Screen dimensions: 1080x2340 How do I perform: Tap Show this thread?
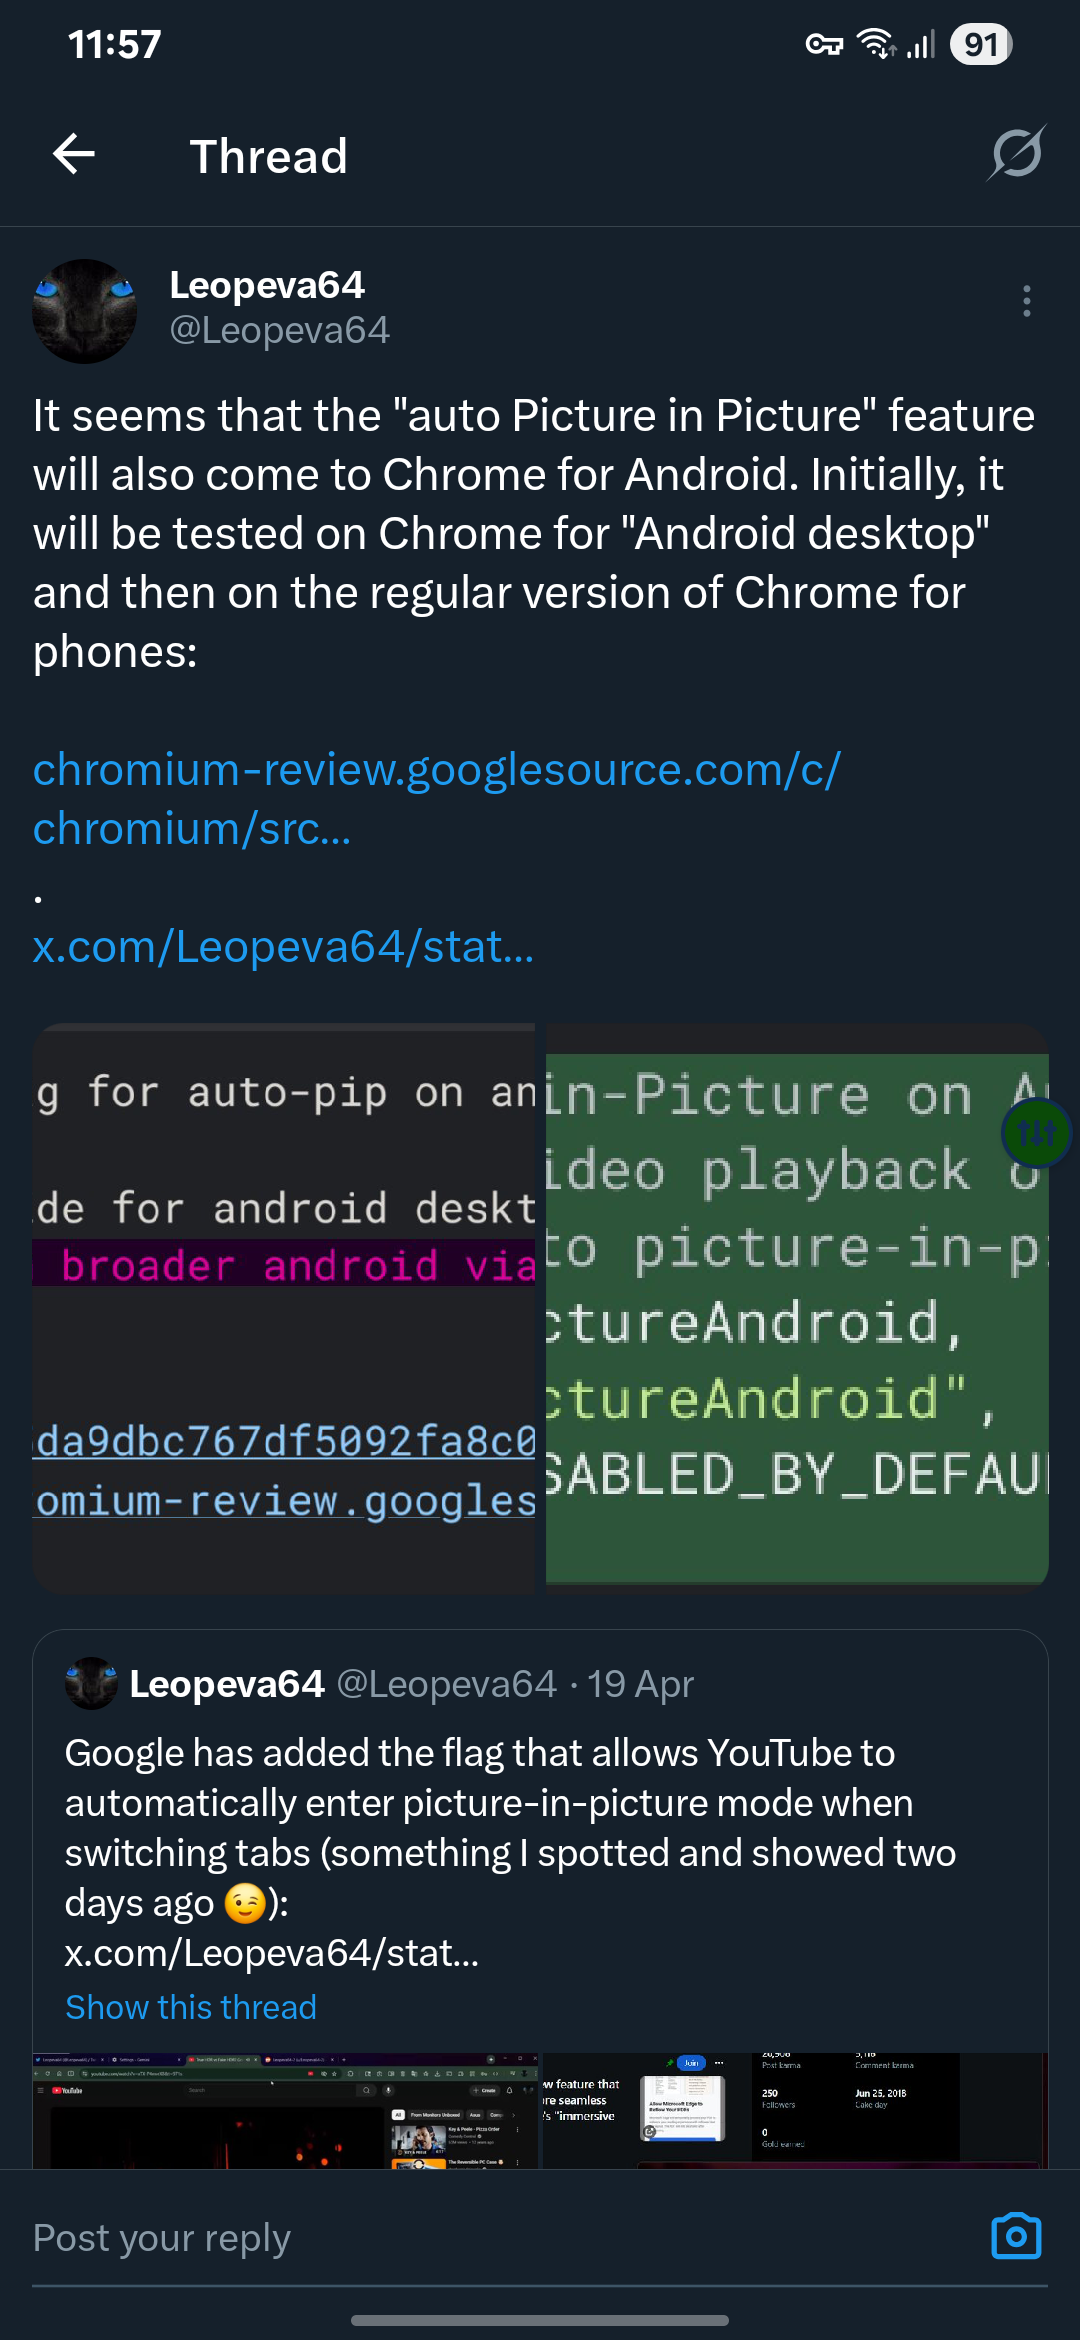click(x=191, y=2007)
